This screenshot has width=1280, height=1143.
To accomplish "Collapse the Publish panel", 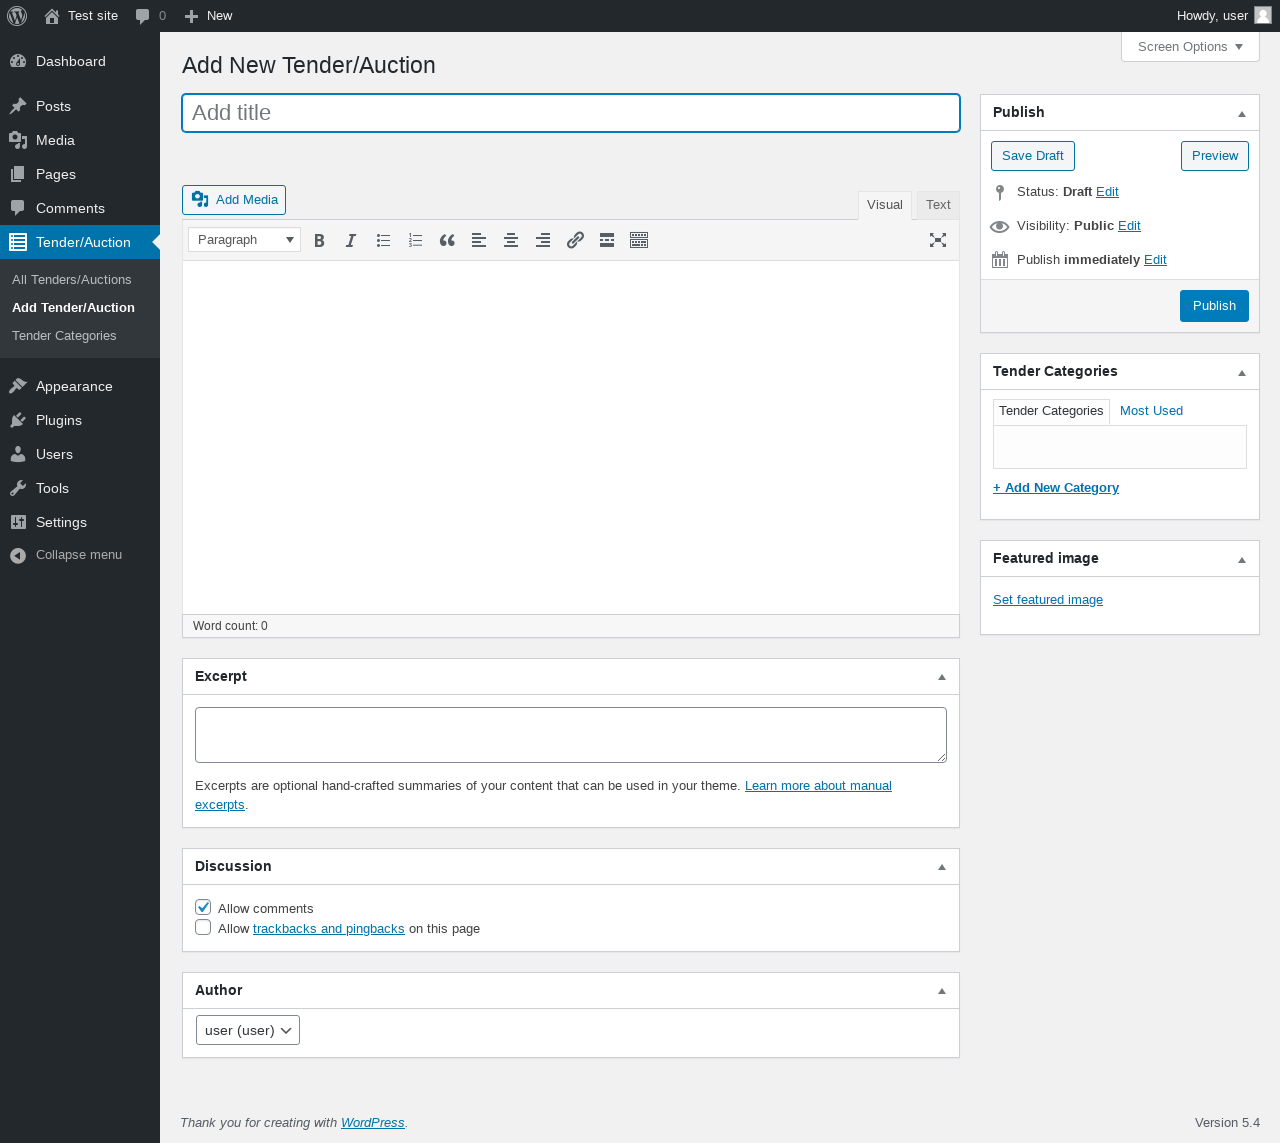I will (1242, 113).
